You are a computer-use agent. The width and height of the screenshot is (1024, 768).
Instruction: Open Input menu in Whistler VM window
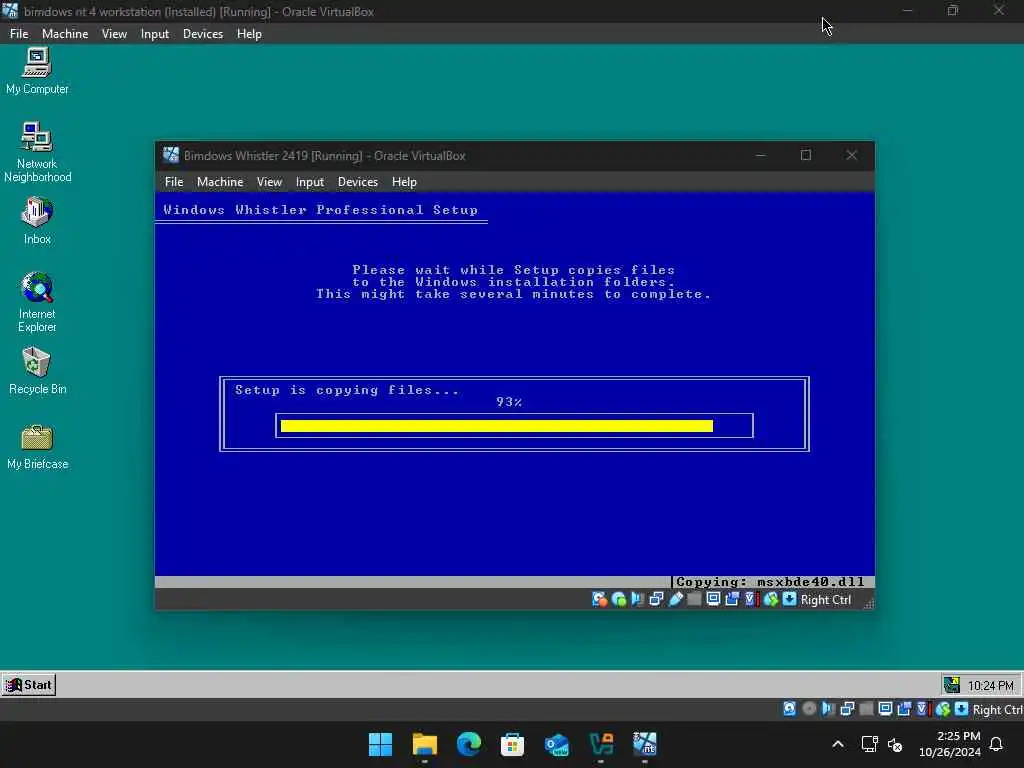click(310, 182)
